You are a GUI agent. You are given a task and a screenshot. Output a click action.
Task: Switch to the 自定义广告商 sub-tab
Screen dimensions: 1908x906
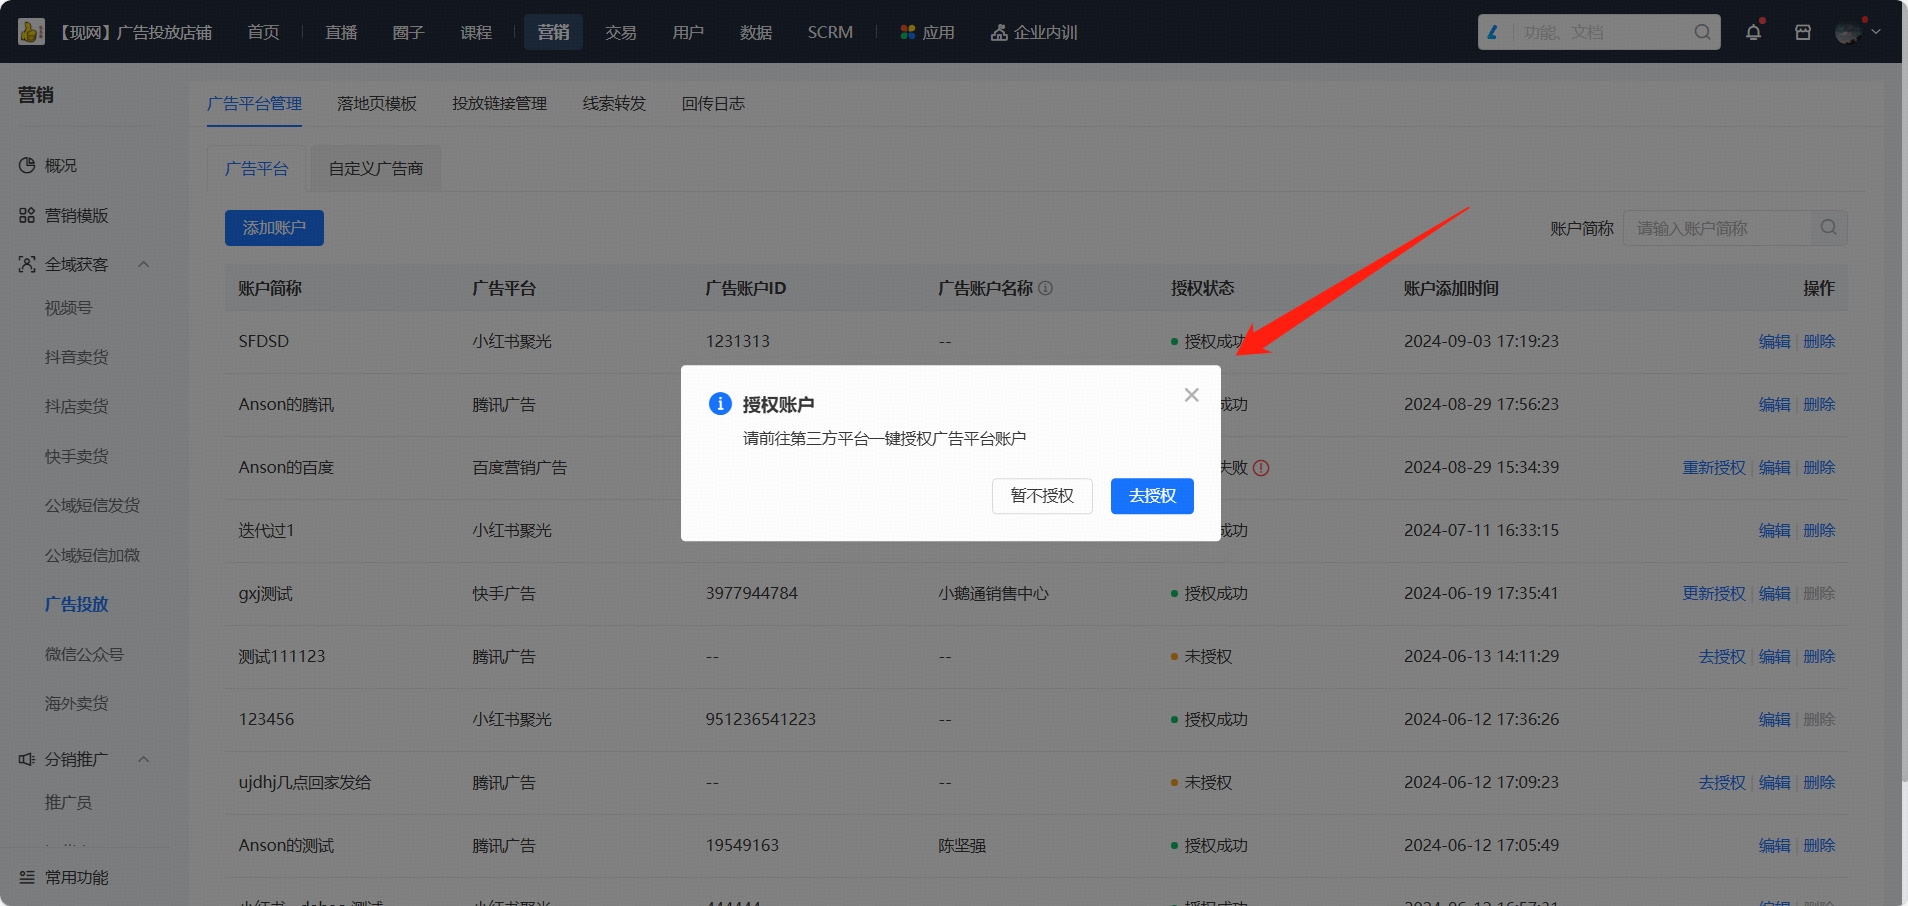(376, 168)
